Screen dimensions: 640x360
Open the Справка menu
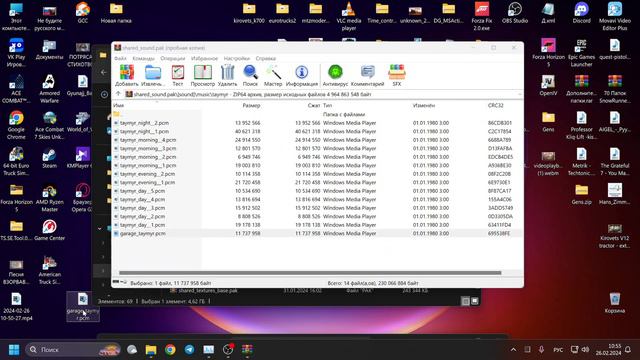point(266,58)
